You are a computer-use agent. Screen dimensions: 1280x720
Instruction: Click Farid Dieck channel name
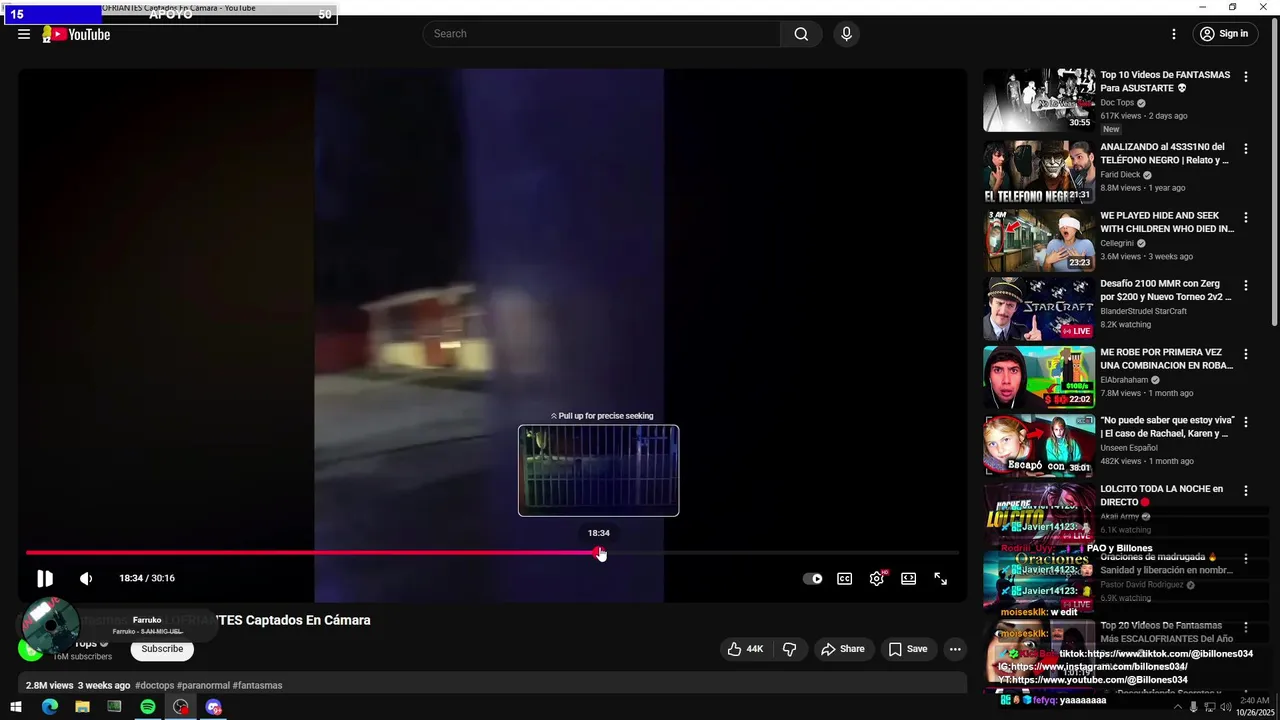pyautogui.click(x=1120, y=175)
